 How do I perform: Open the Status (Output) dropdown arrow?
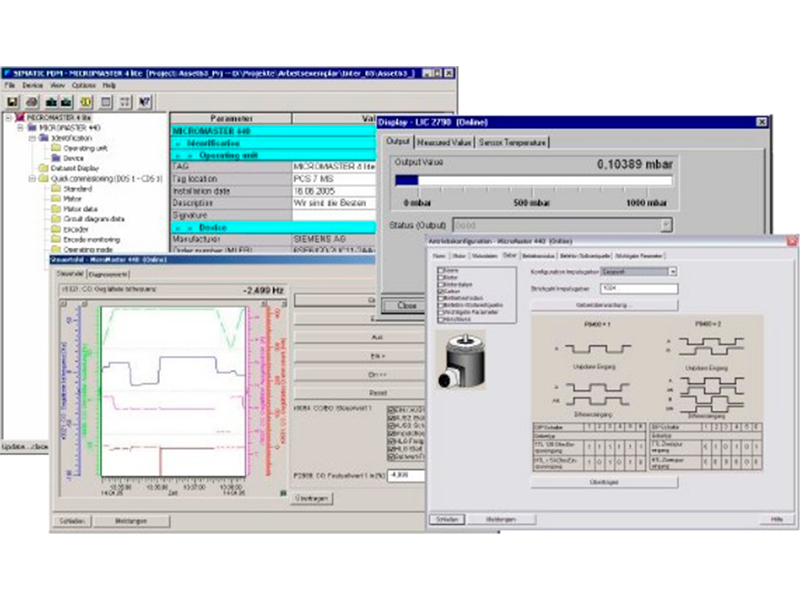(666, 225)
